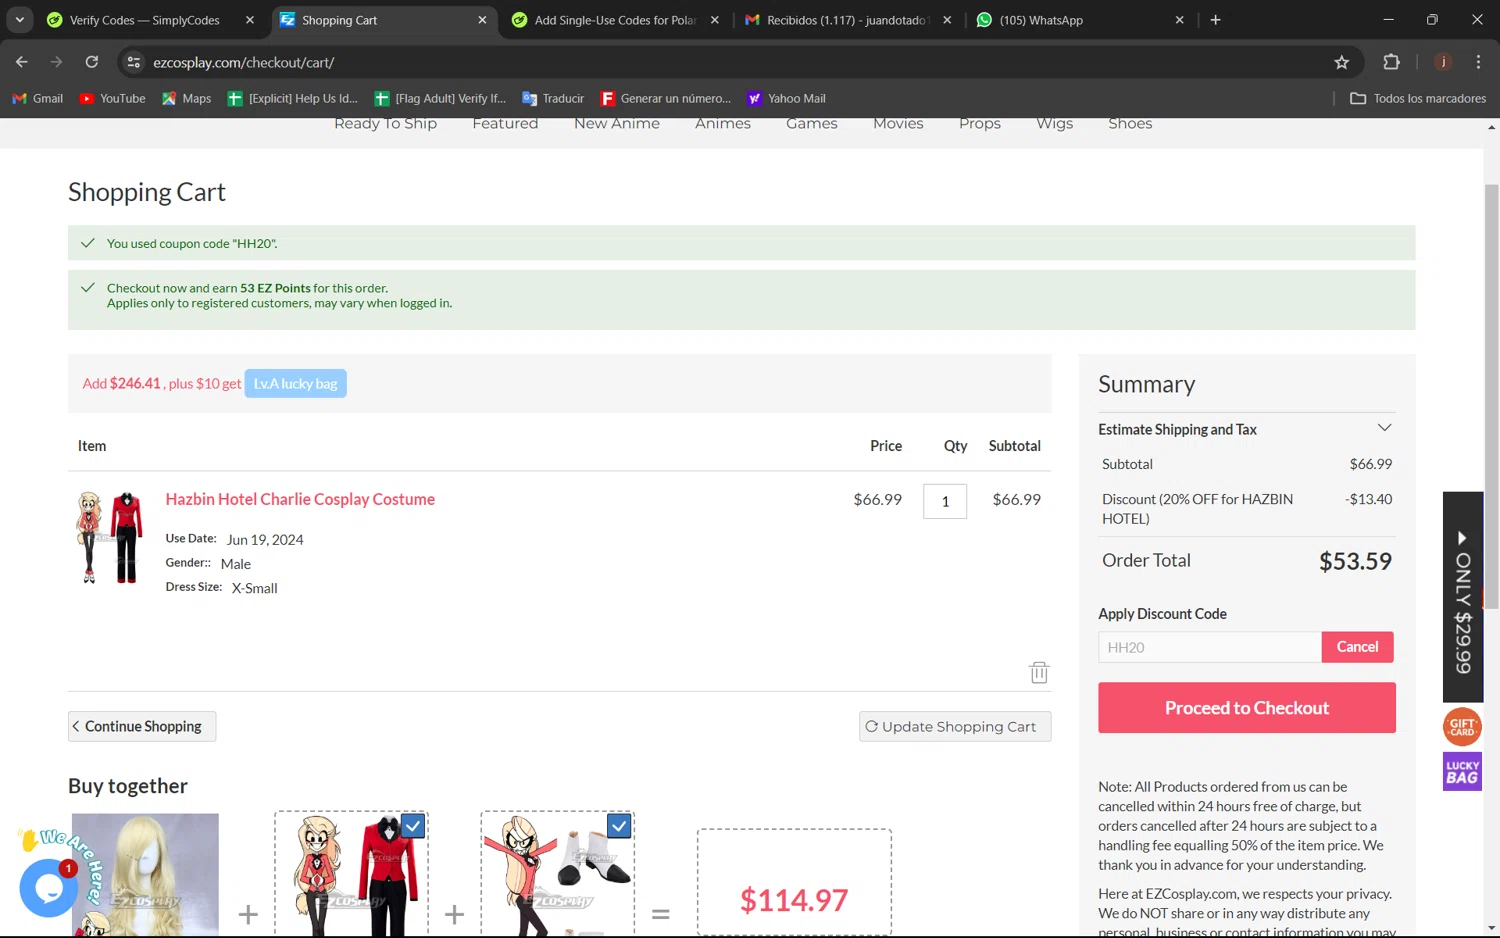1500x938 pixels.
Task: Remove item with trash icon
Action: tap(1039, 673)
